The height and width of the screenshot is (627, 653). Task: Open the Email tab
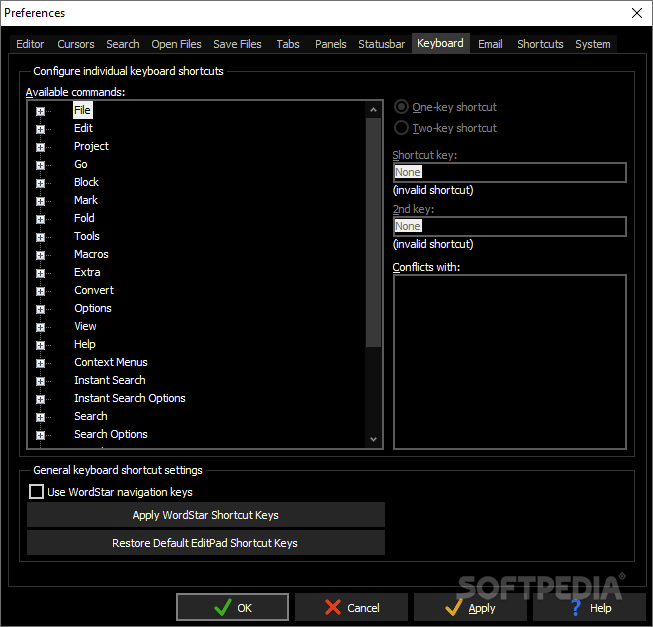pos(490,44)
